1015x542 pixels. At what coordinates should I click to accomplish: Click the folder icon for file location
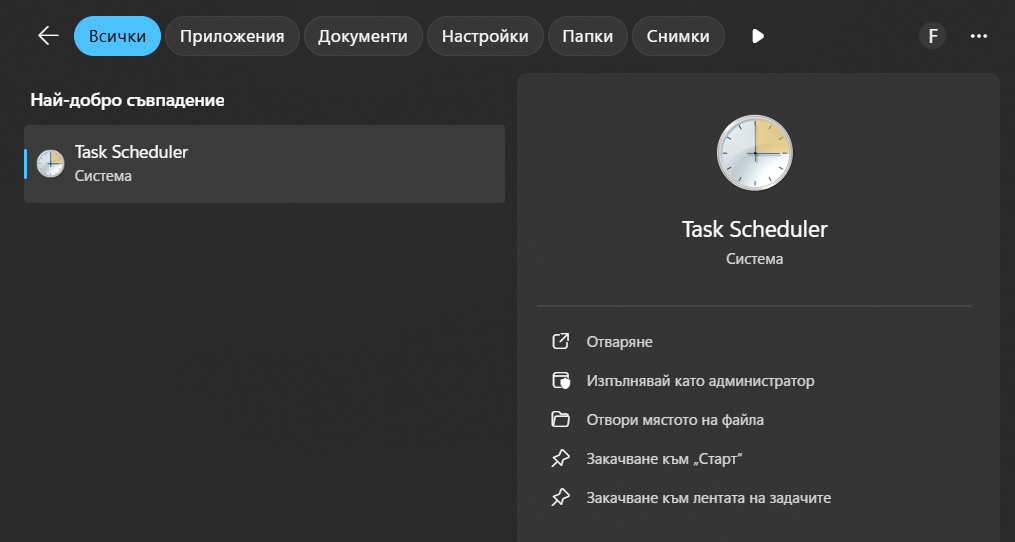pos(560,420)
